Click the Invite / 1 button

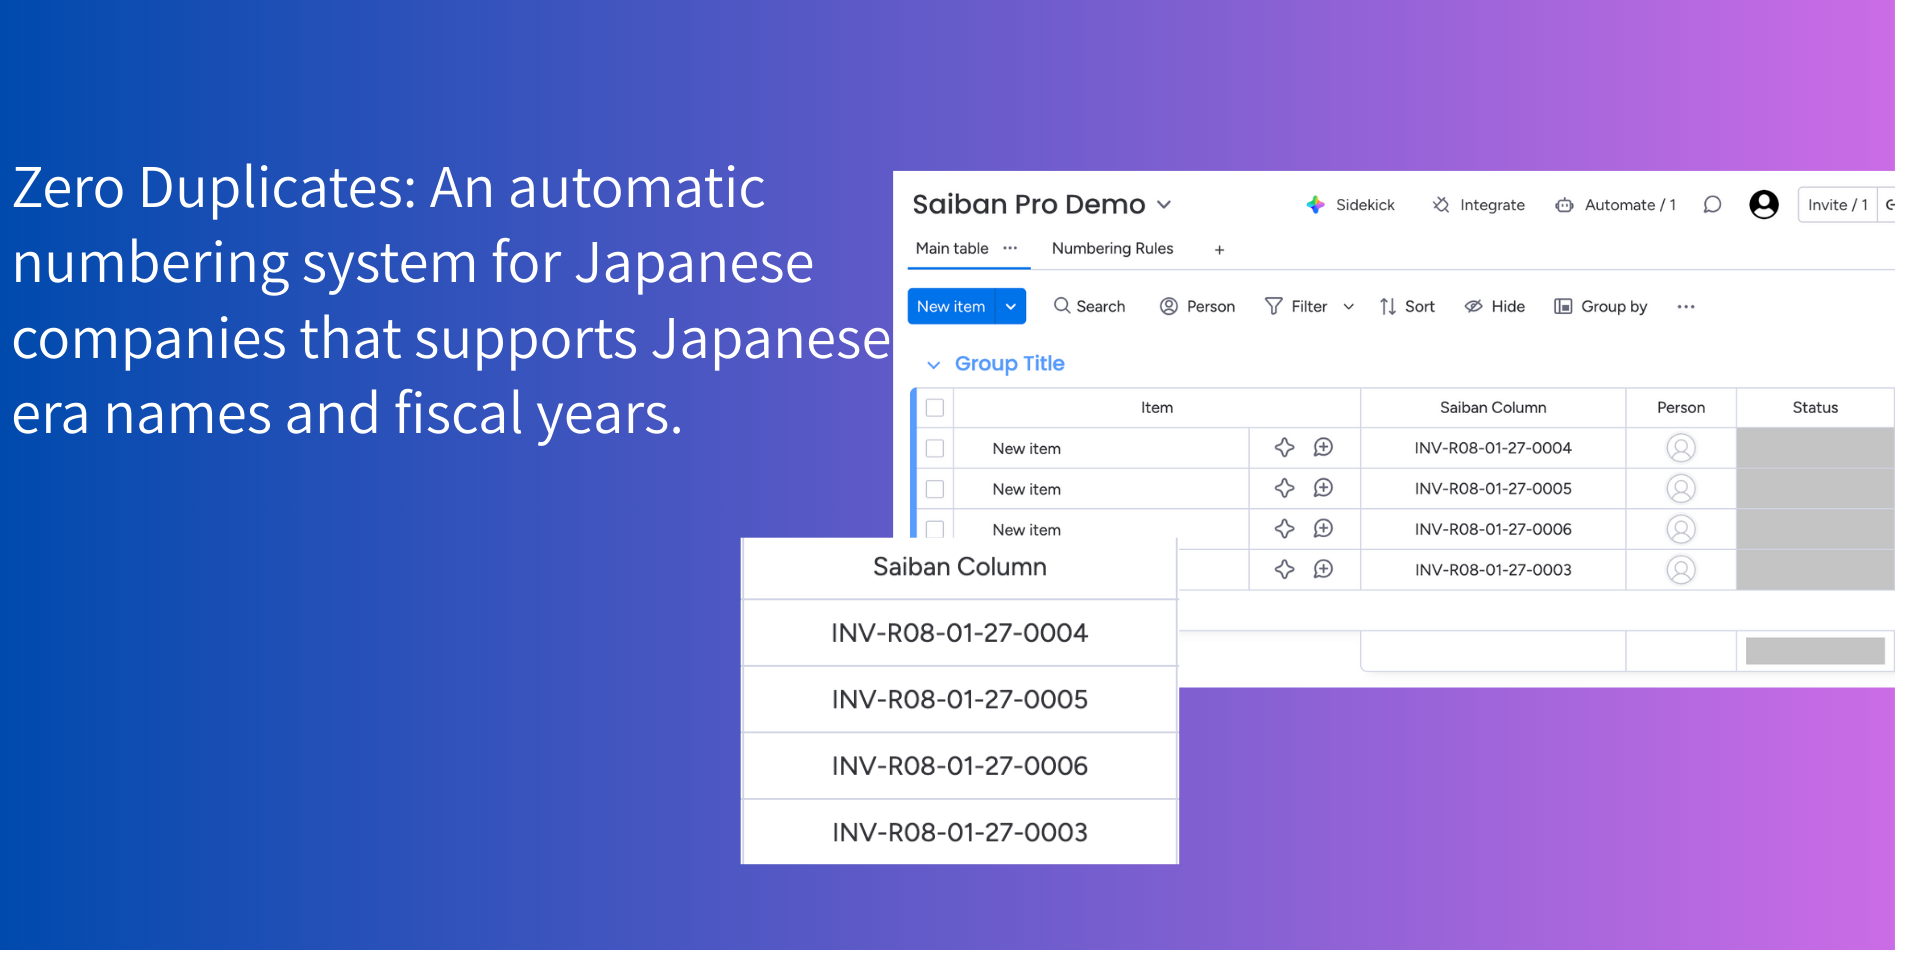(1837, 205)
